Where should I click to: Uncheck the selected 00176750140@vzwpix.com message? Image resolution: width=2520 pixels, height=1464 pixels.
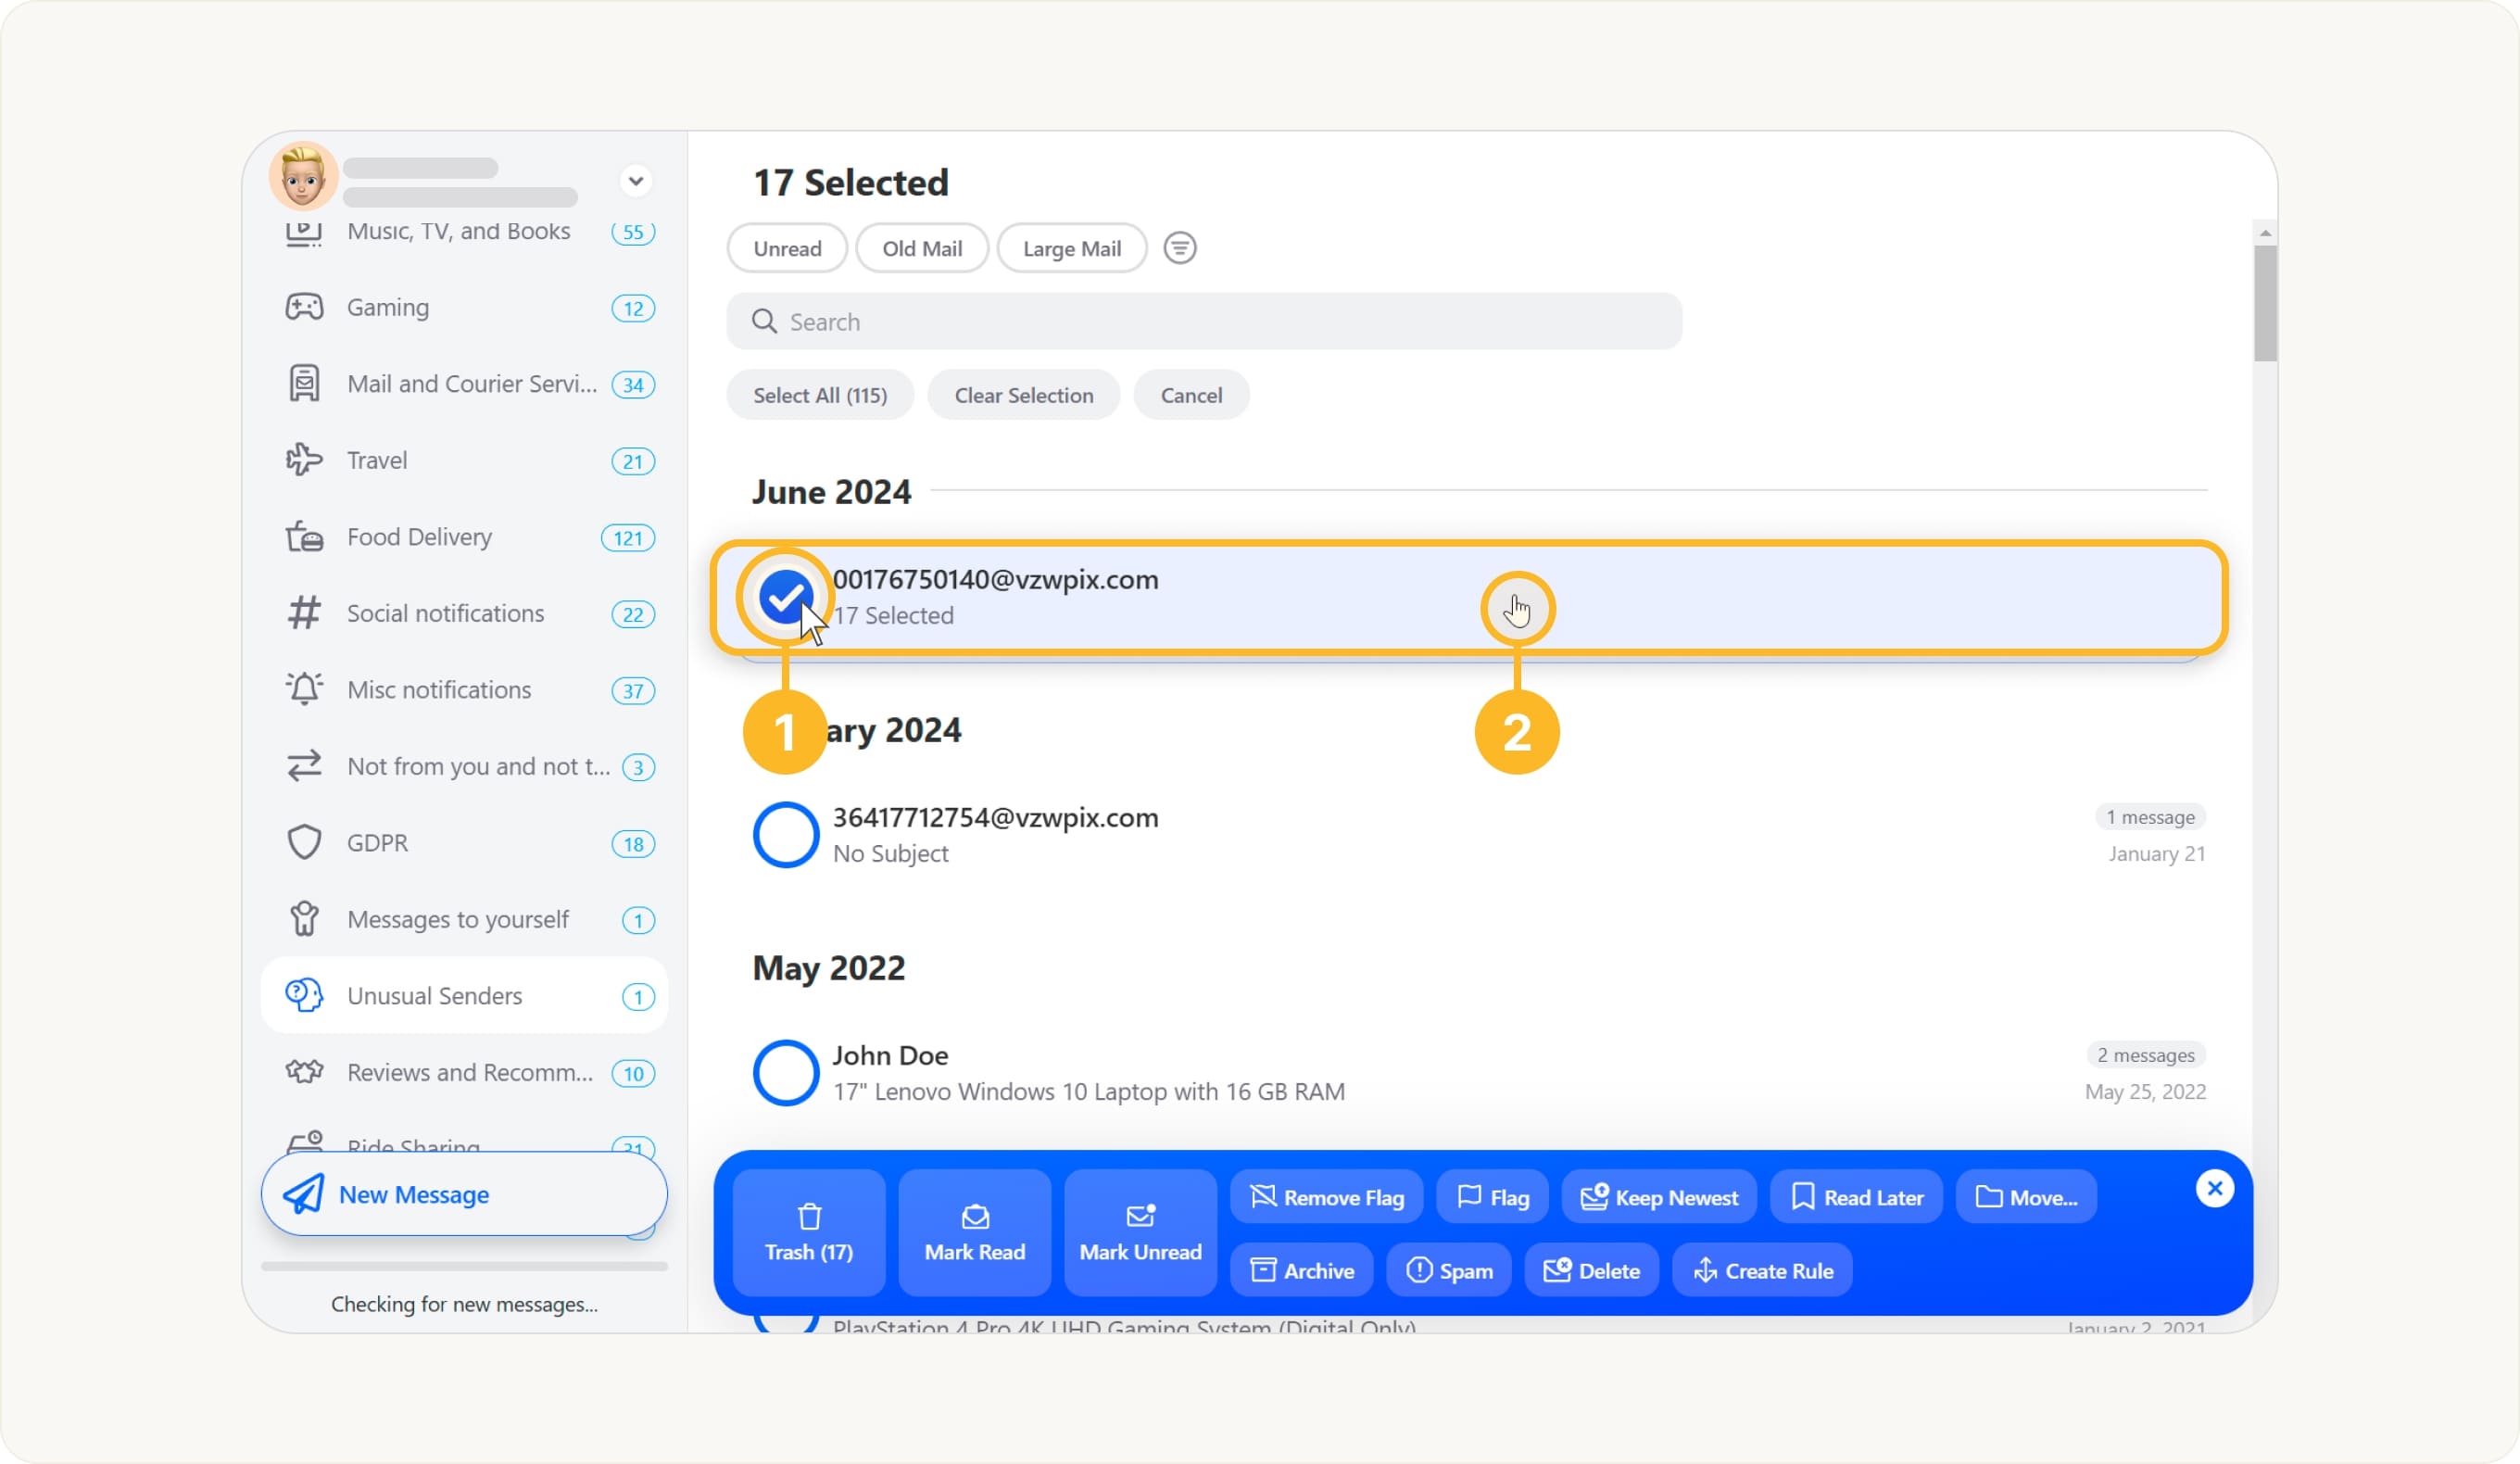click(x=785, y=597)
